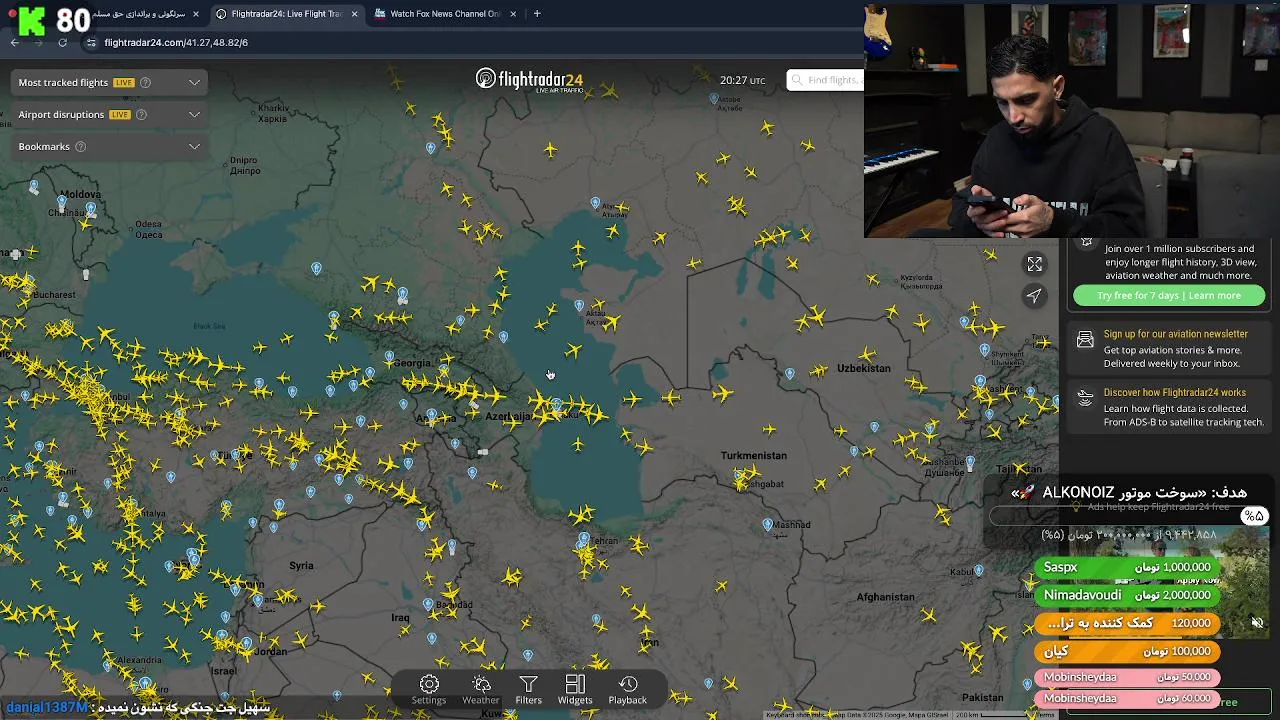Toggle the 20:27 UTC clock display
The width and height of the screenshot is (1280, 720).
click(742, 80)
